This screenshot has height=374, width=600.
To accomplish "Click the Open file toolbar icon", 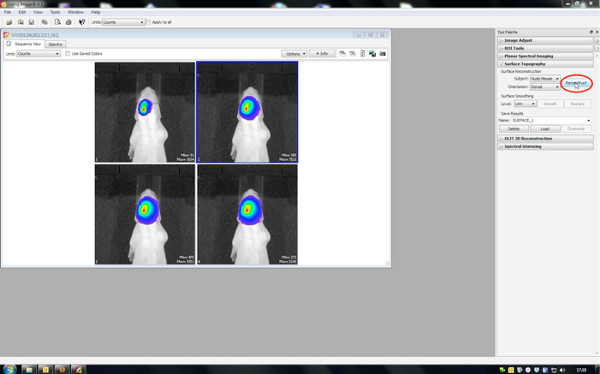I will click(x=10, y=22).
